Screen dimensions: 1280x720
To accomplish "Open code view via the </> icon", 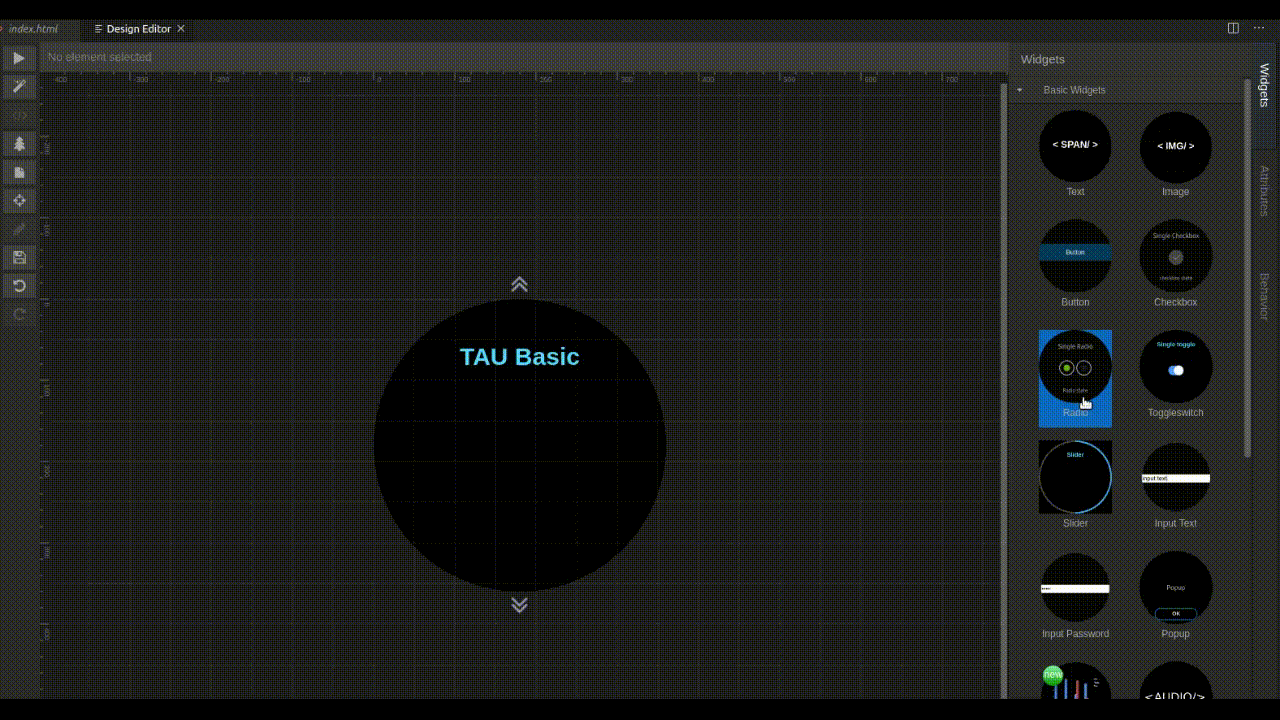I will [19, 114].
